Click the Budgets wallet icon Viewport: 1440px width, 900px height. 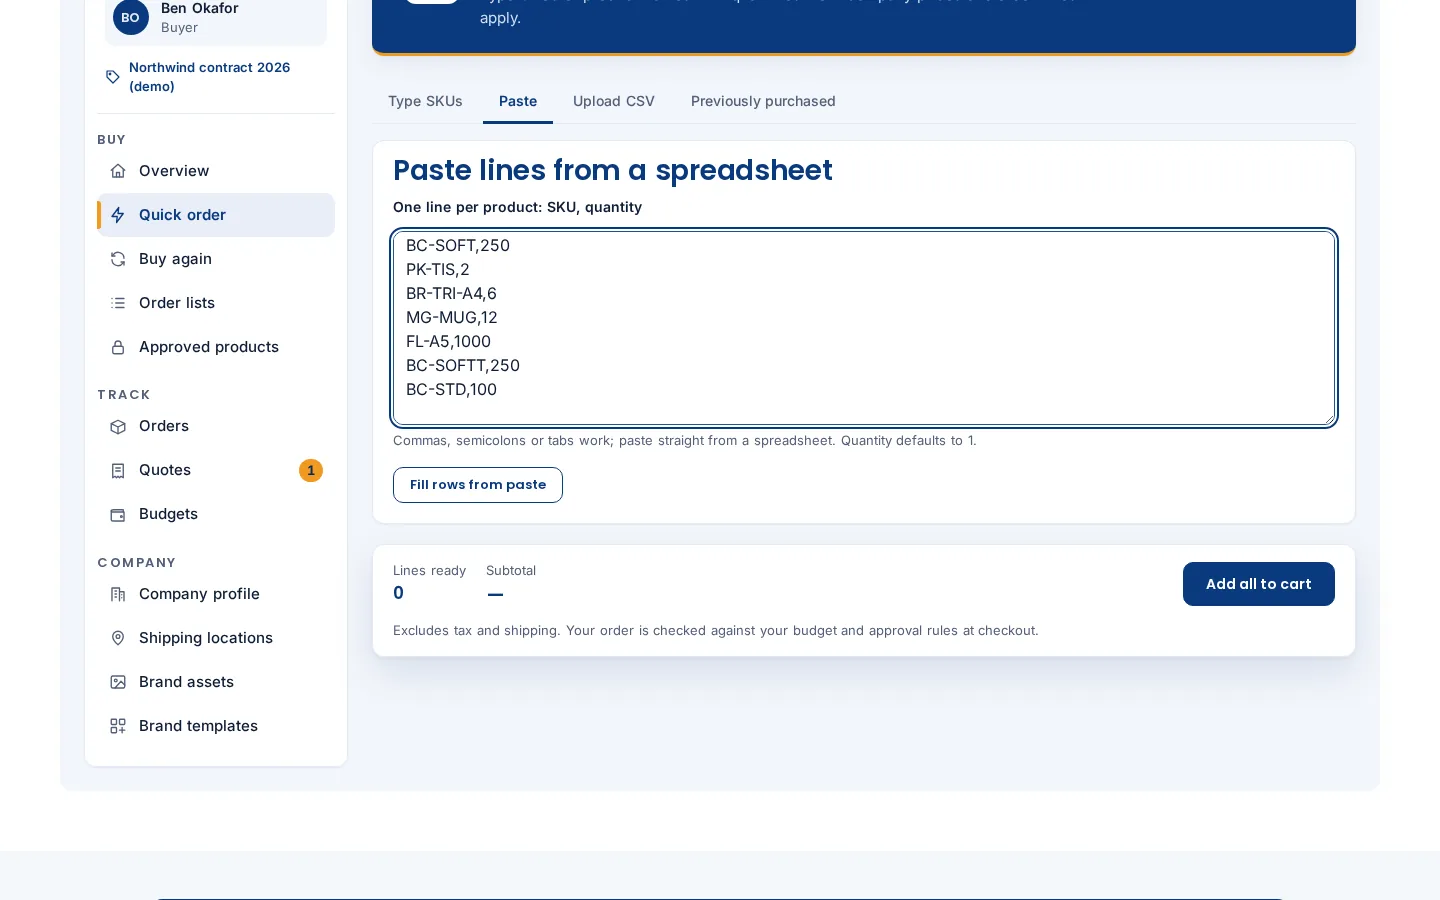point(118,514)
